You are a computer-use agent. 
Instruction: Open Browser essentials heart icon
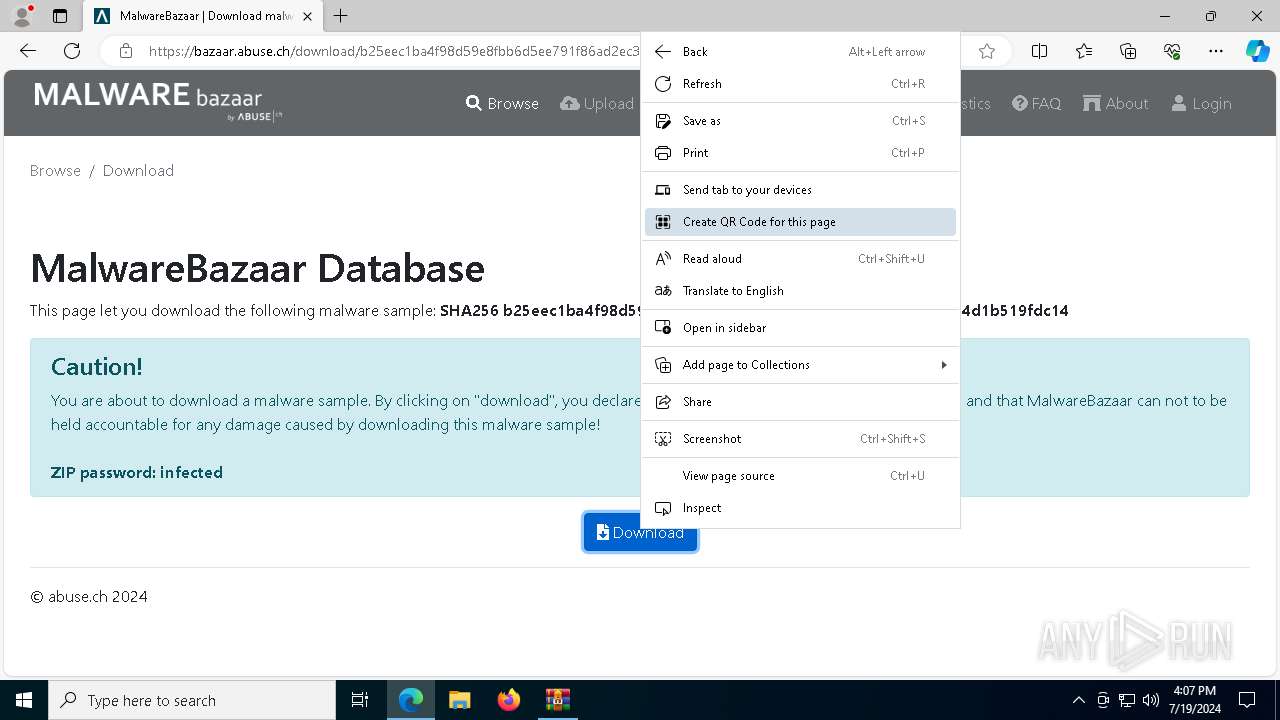click(x=1172, y=51)
